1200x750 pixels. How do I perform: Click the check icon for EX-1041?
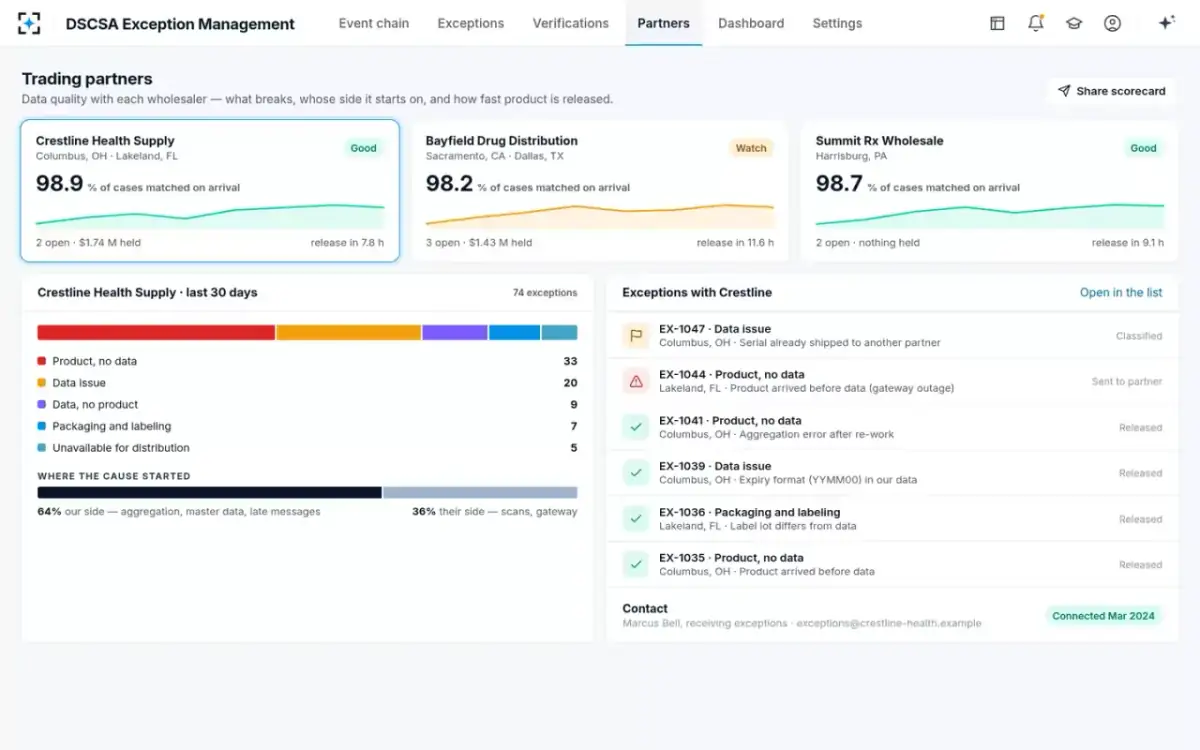point(636,427)
